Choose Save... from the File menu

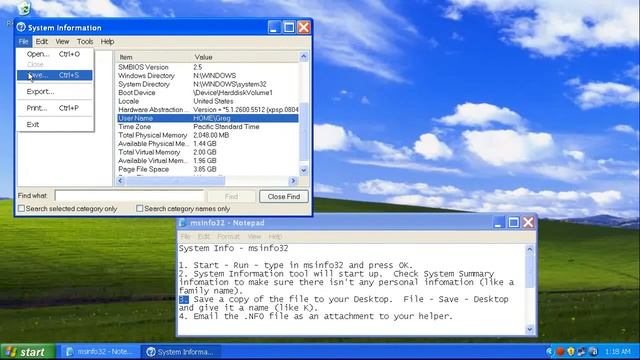click(55, 75)
